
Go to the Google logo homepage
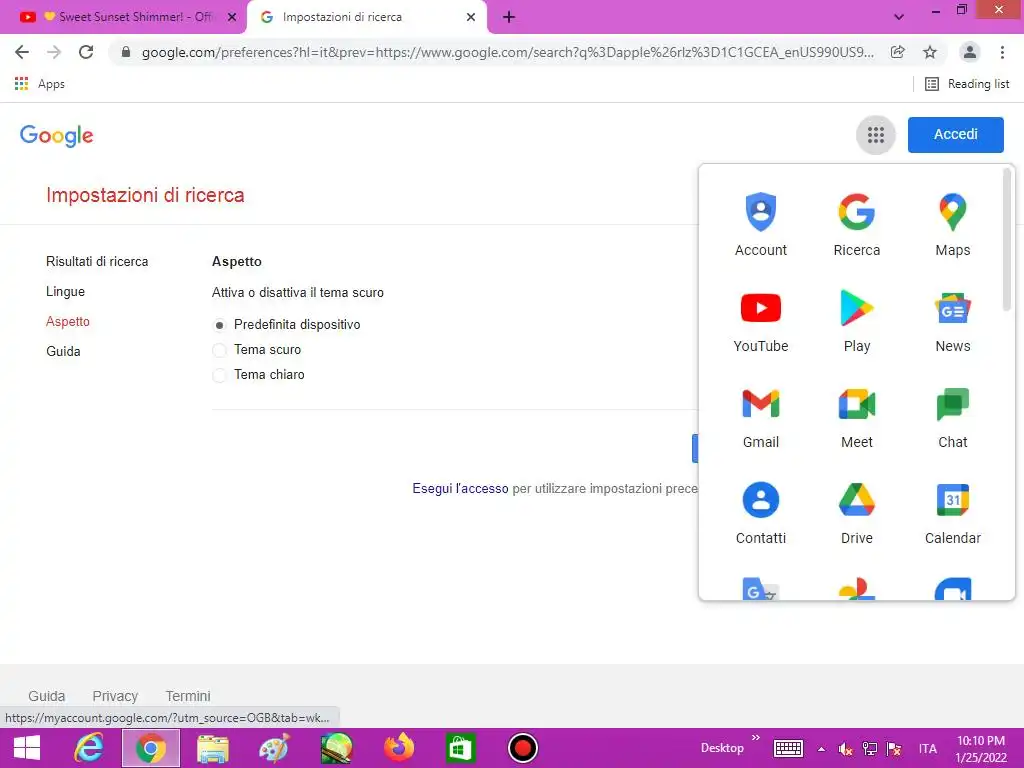point(57,136)
